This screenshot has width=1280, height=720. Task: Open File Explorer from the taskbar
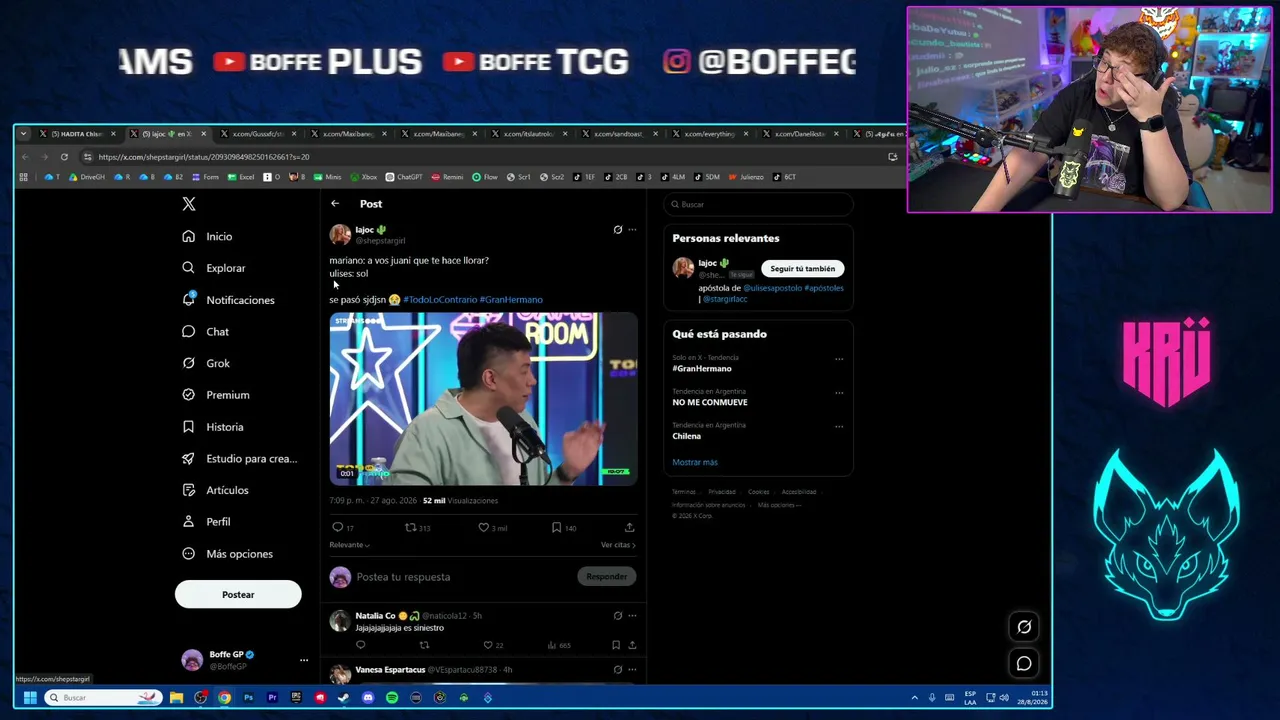176,698
